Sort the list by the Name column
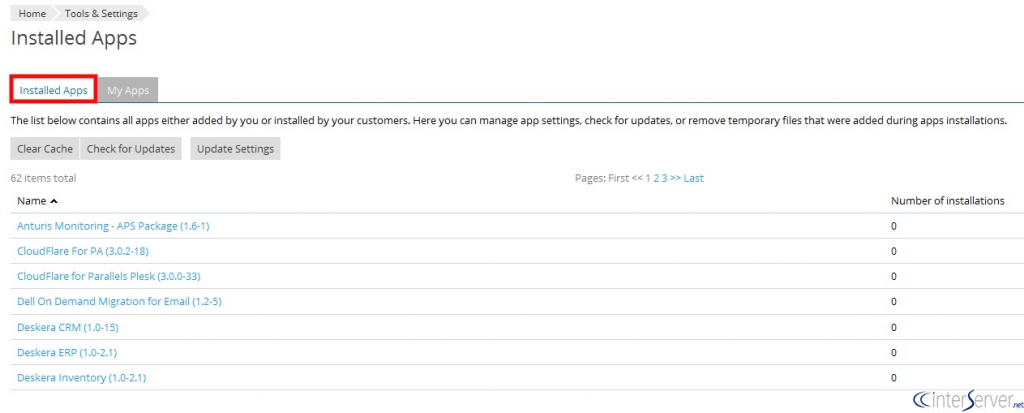 (32, 201)
